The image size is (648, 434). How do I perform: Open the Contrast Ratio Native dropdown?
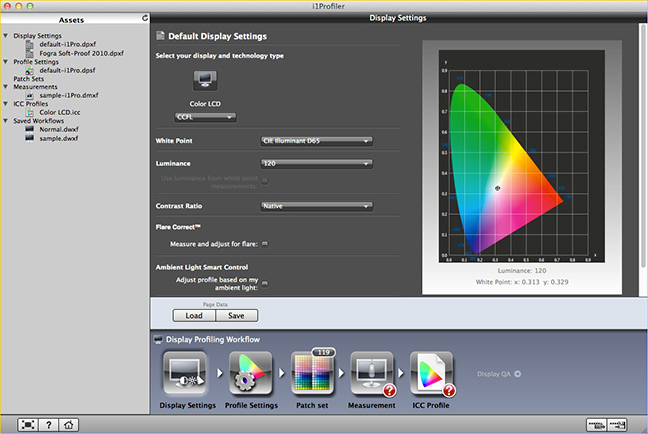tap(317, 206)
